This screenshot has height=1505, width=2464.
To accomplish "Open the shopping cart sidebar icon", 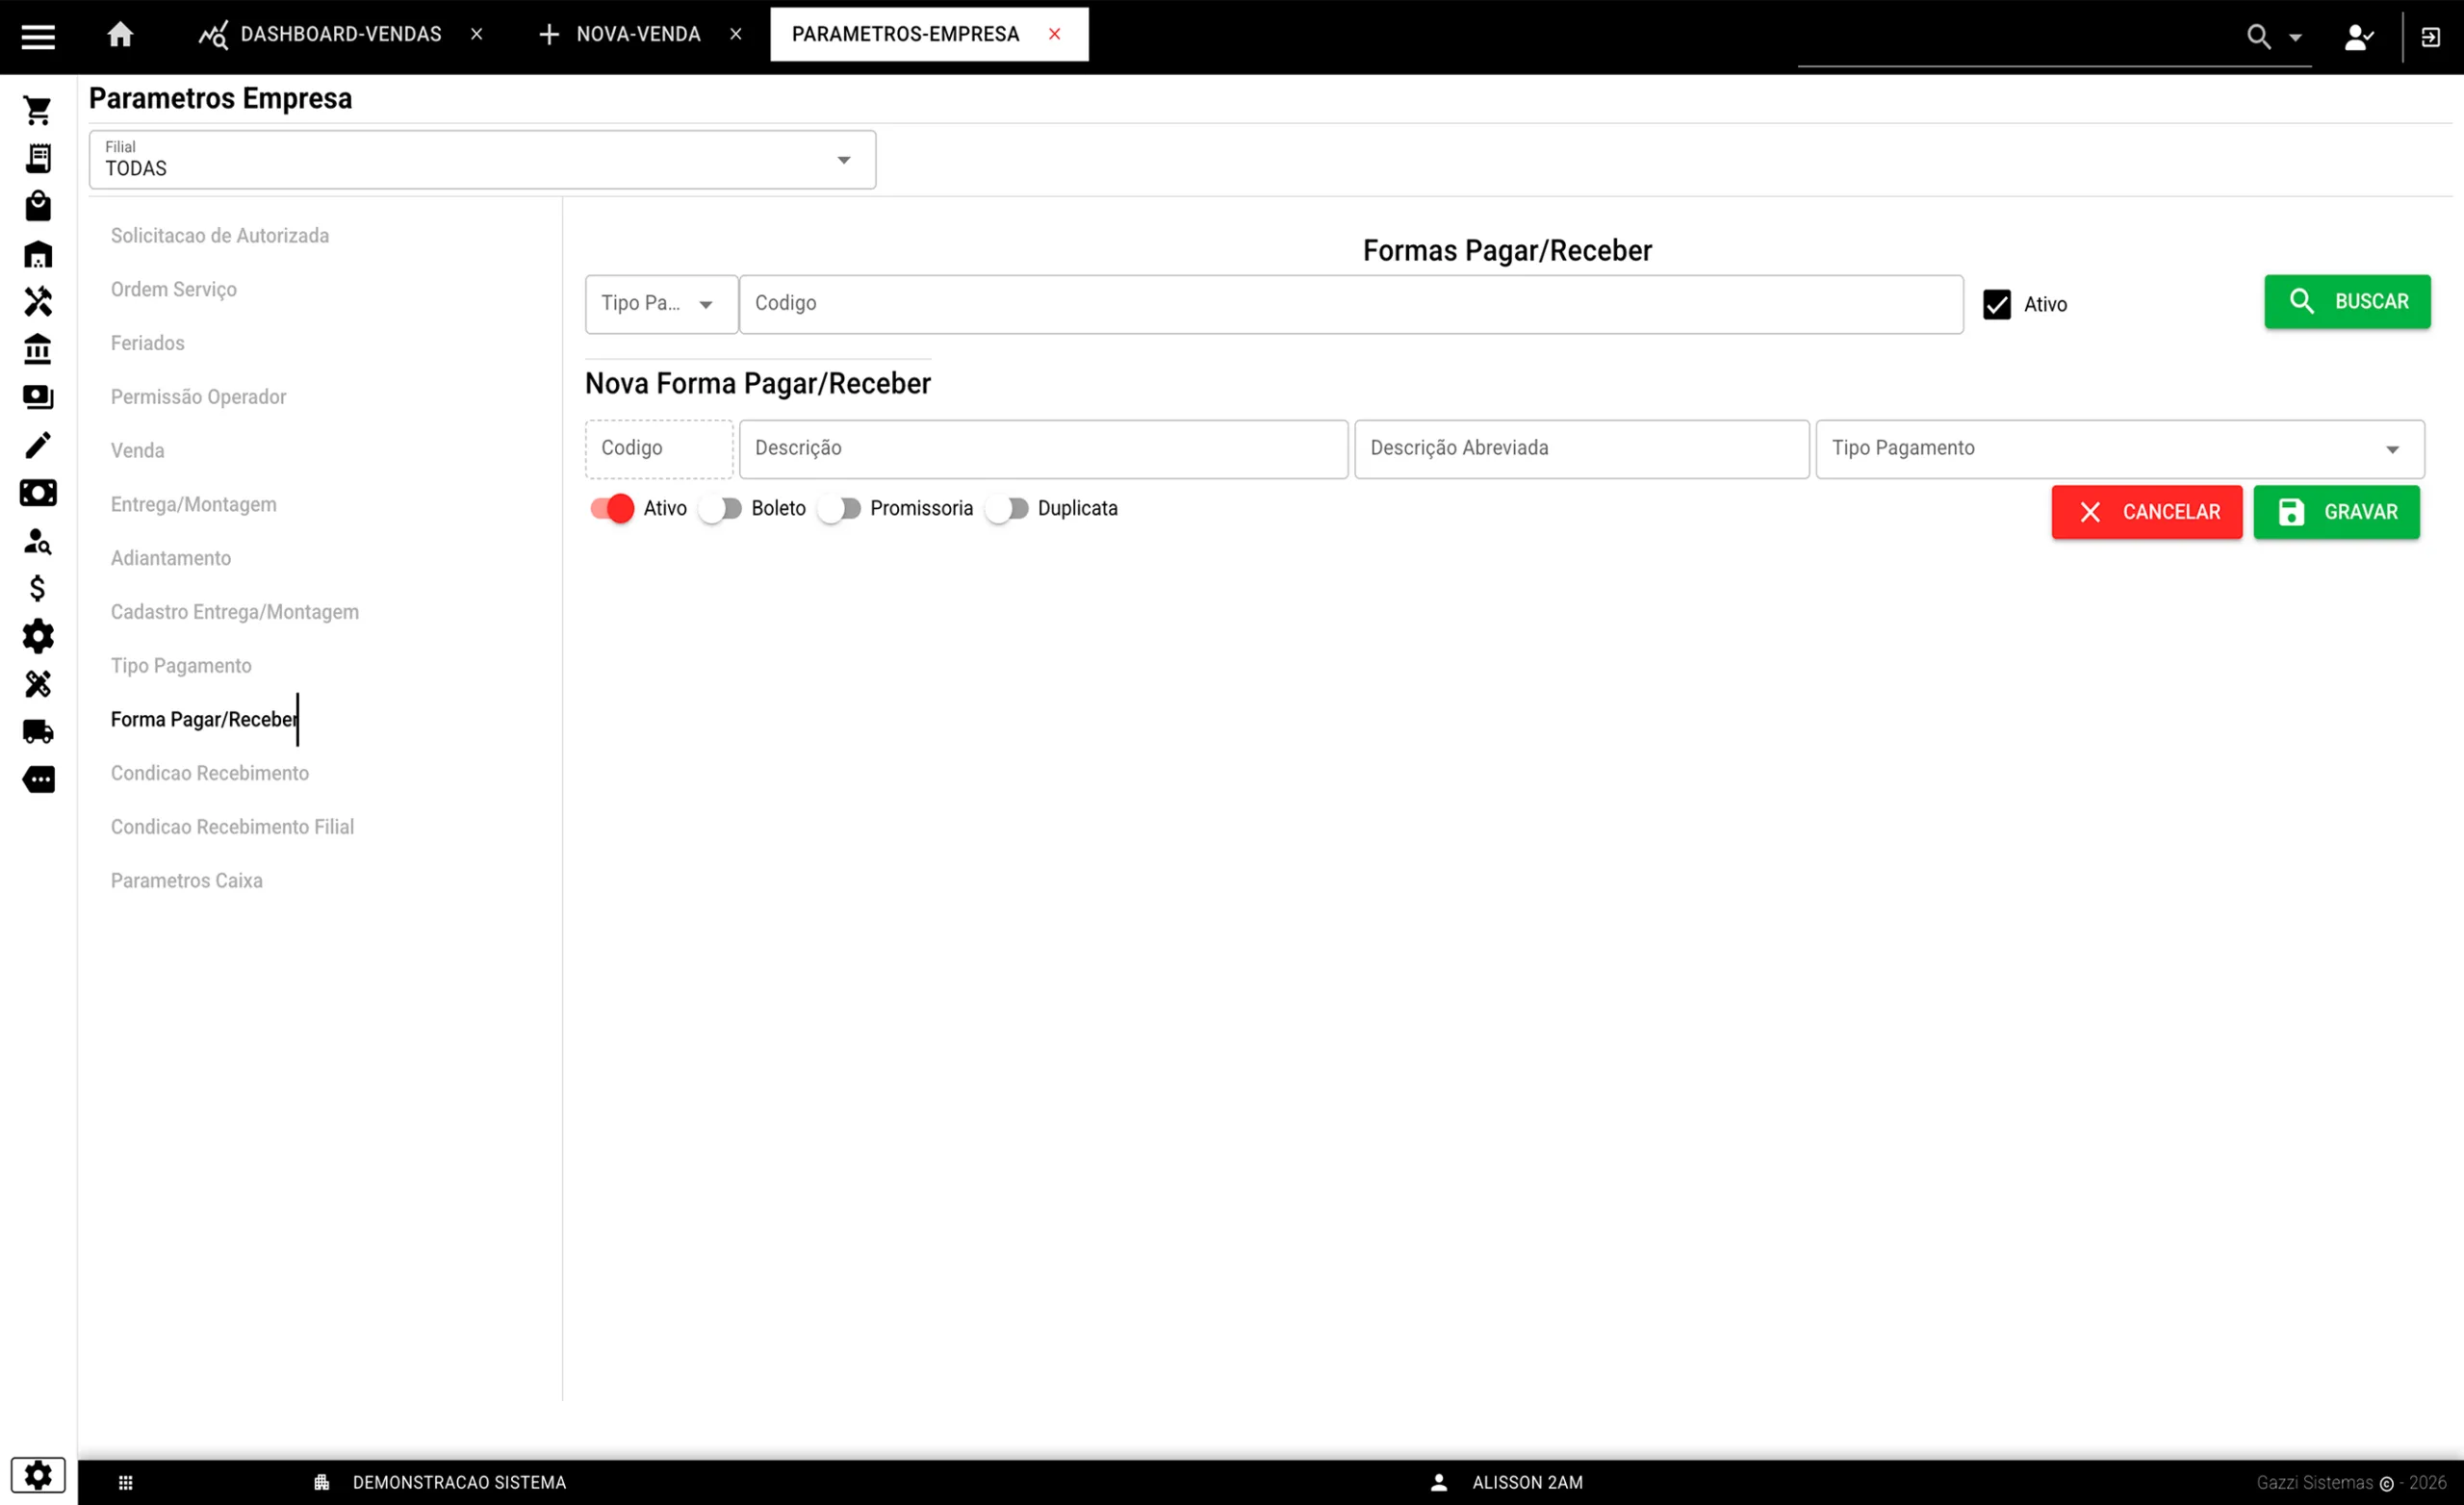I will pos(38,110).
